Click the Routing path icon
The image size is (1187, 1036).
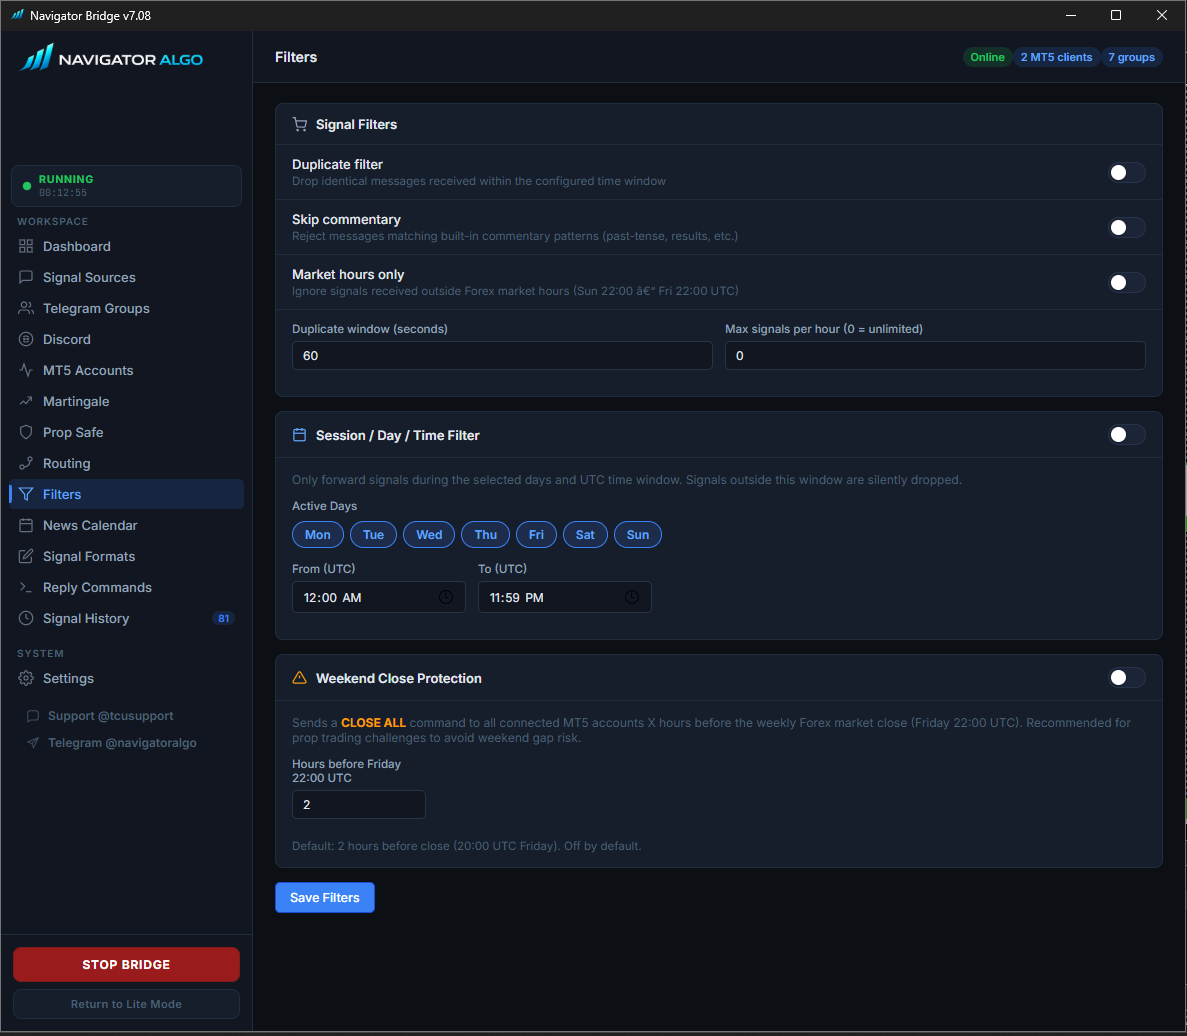coord(26,464)
